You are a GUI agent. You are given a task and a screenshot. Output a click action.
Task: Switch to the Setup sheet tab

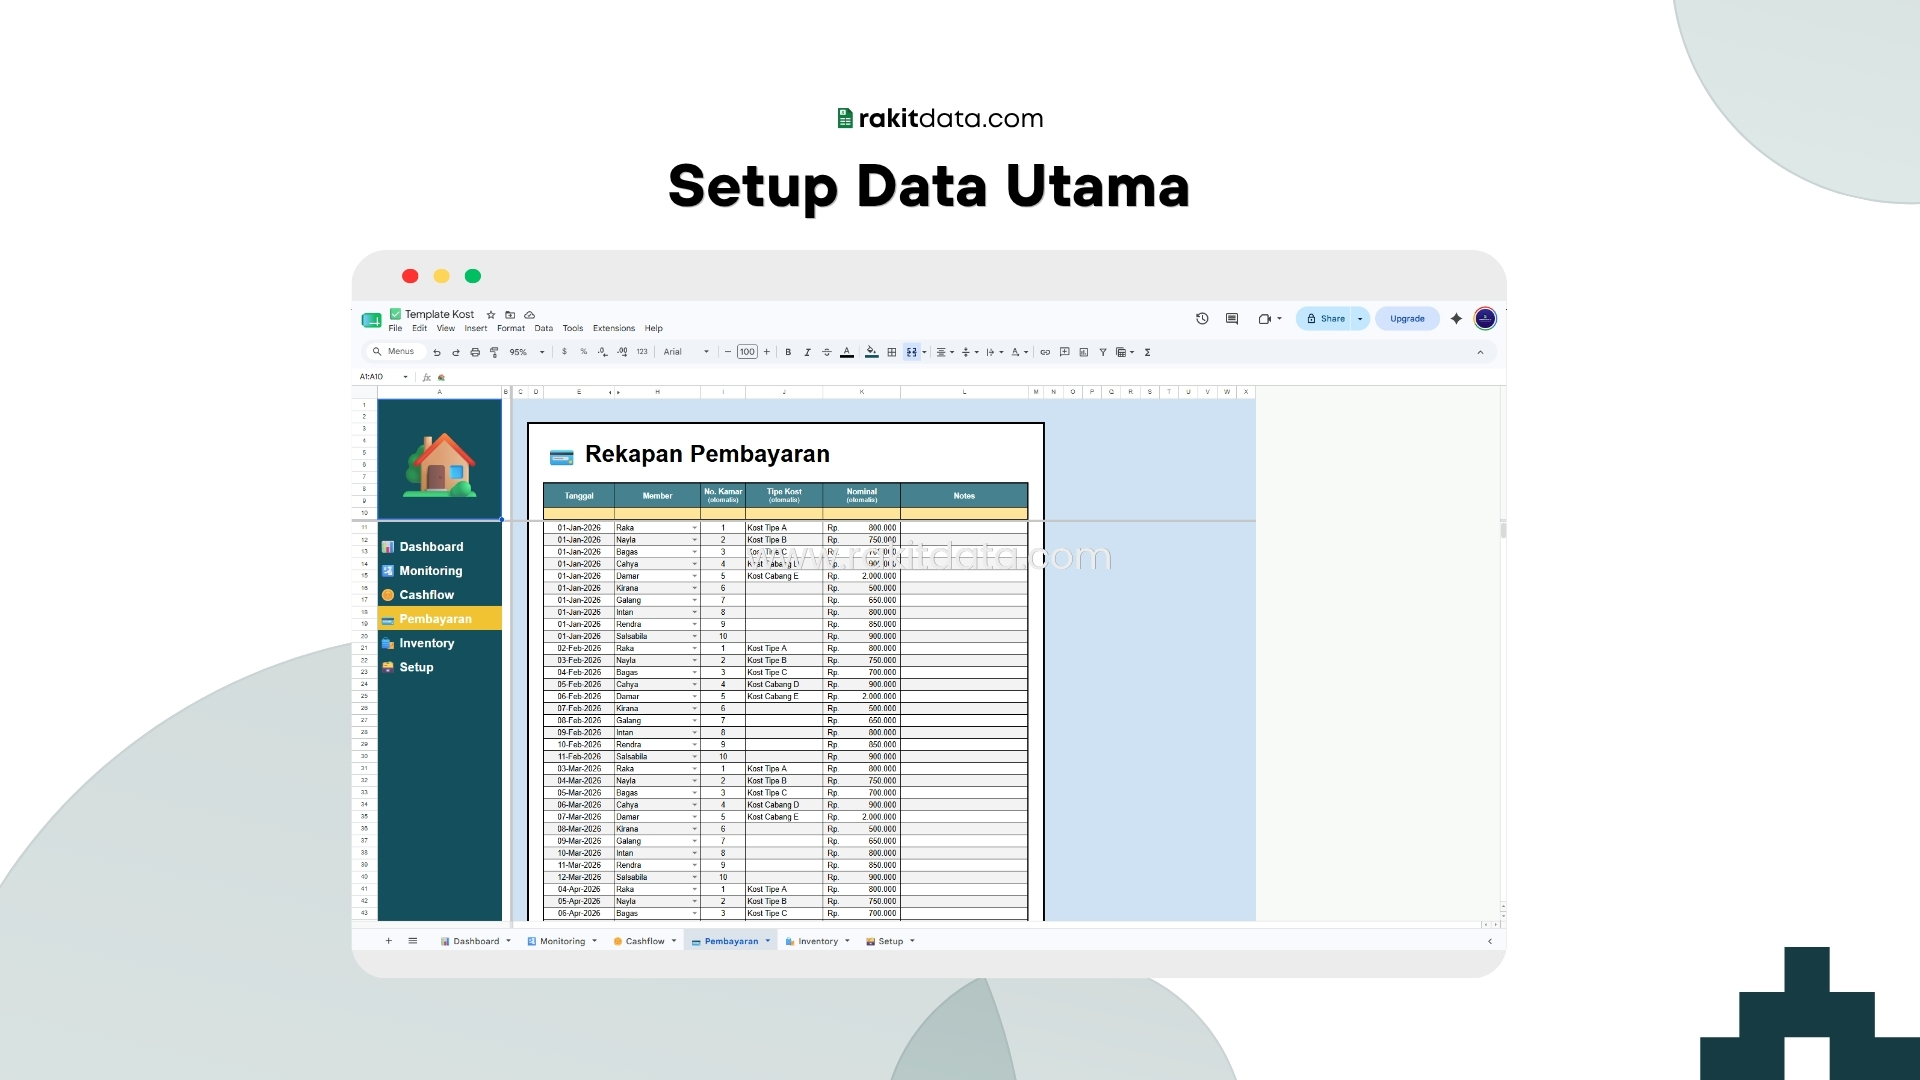pos(890,941)
